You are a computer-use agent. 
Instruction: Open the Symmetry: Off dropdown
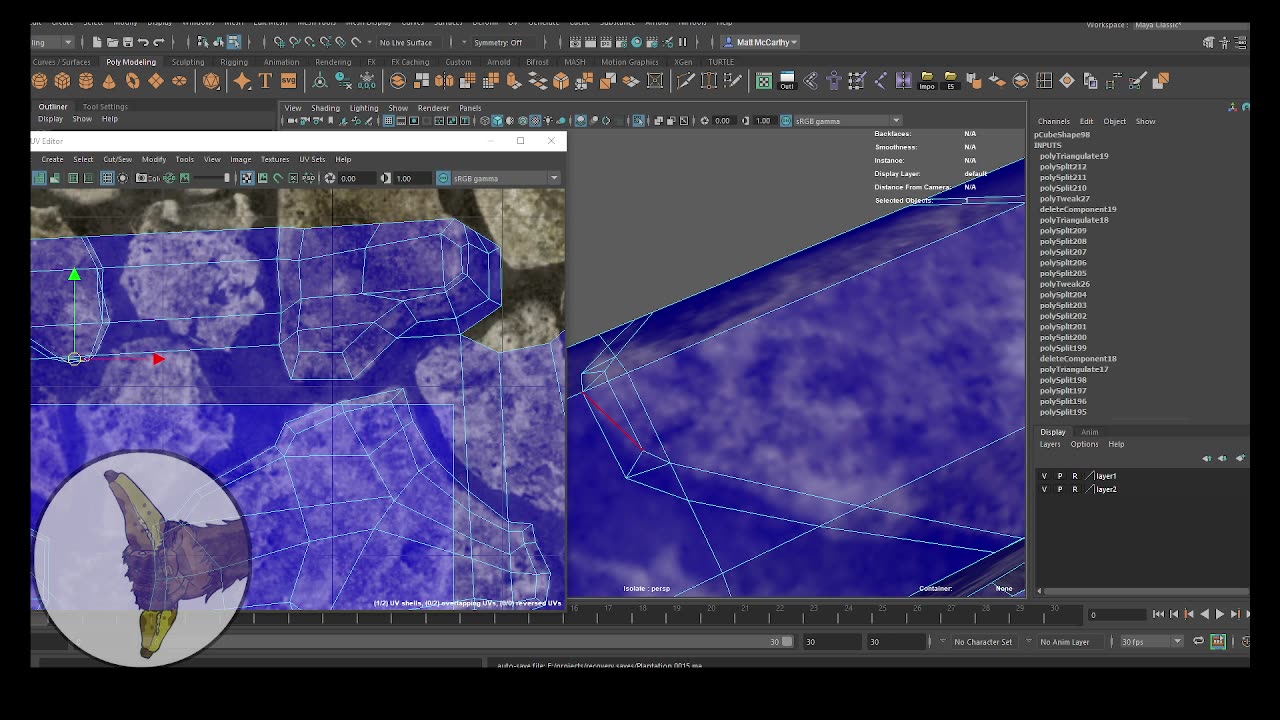(499, 42)
